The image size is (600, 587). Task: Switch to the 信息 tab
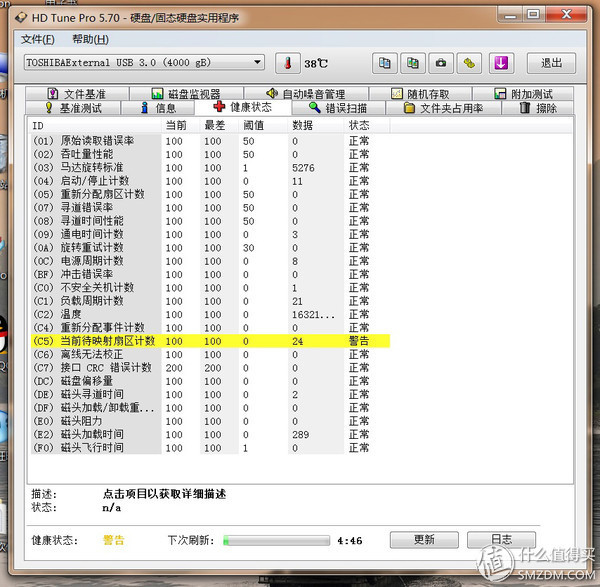click(158, 108)
